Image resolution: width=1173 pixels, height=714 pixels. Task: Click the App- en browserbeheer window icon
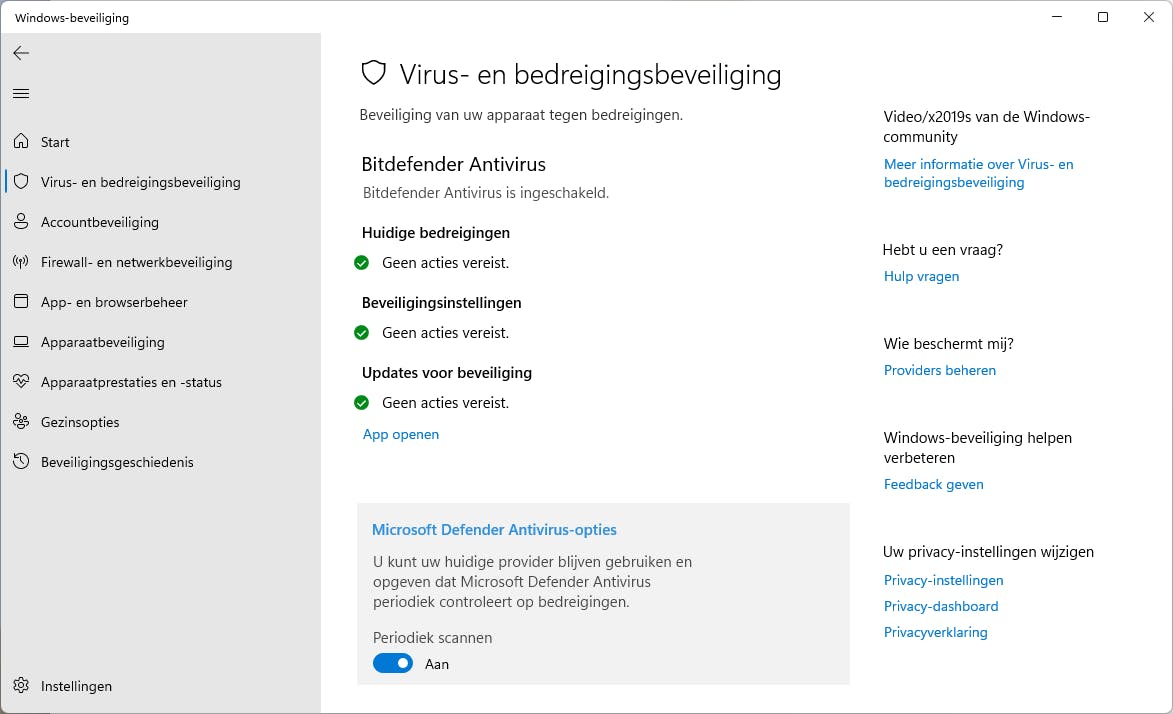click(21, 302)
